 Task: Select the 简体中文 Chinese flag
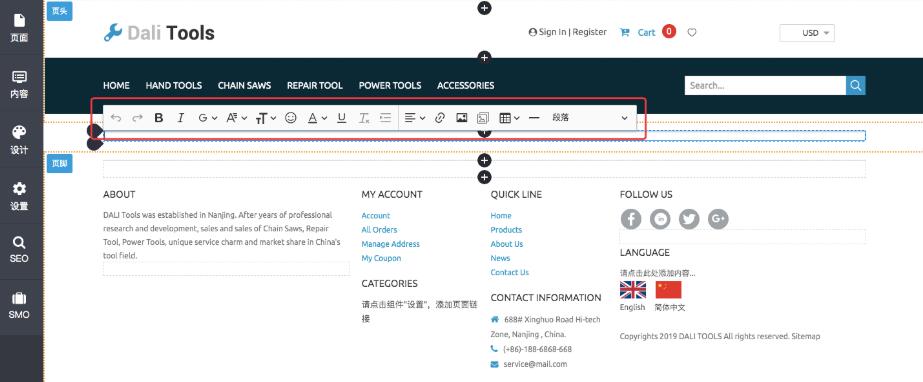click(x=669, y=290)
